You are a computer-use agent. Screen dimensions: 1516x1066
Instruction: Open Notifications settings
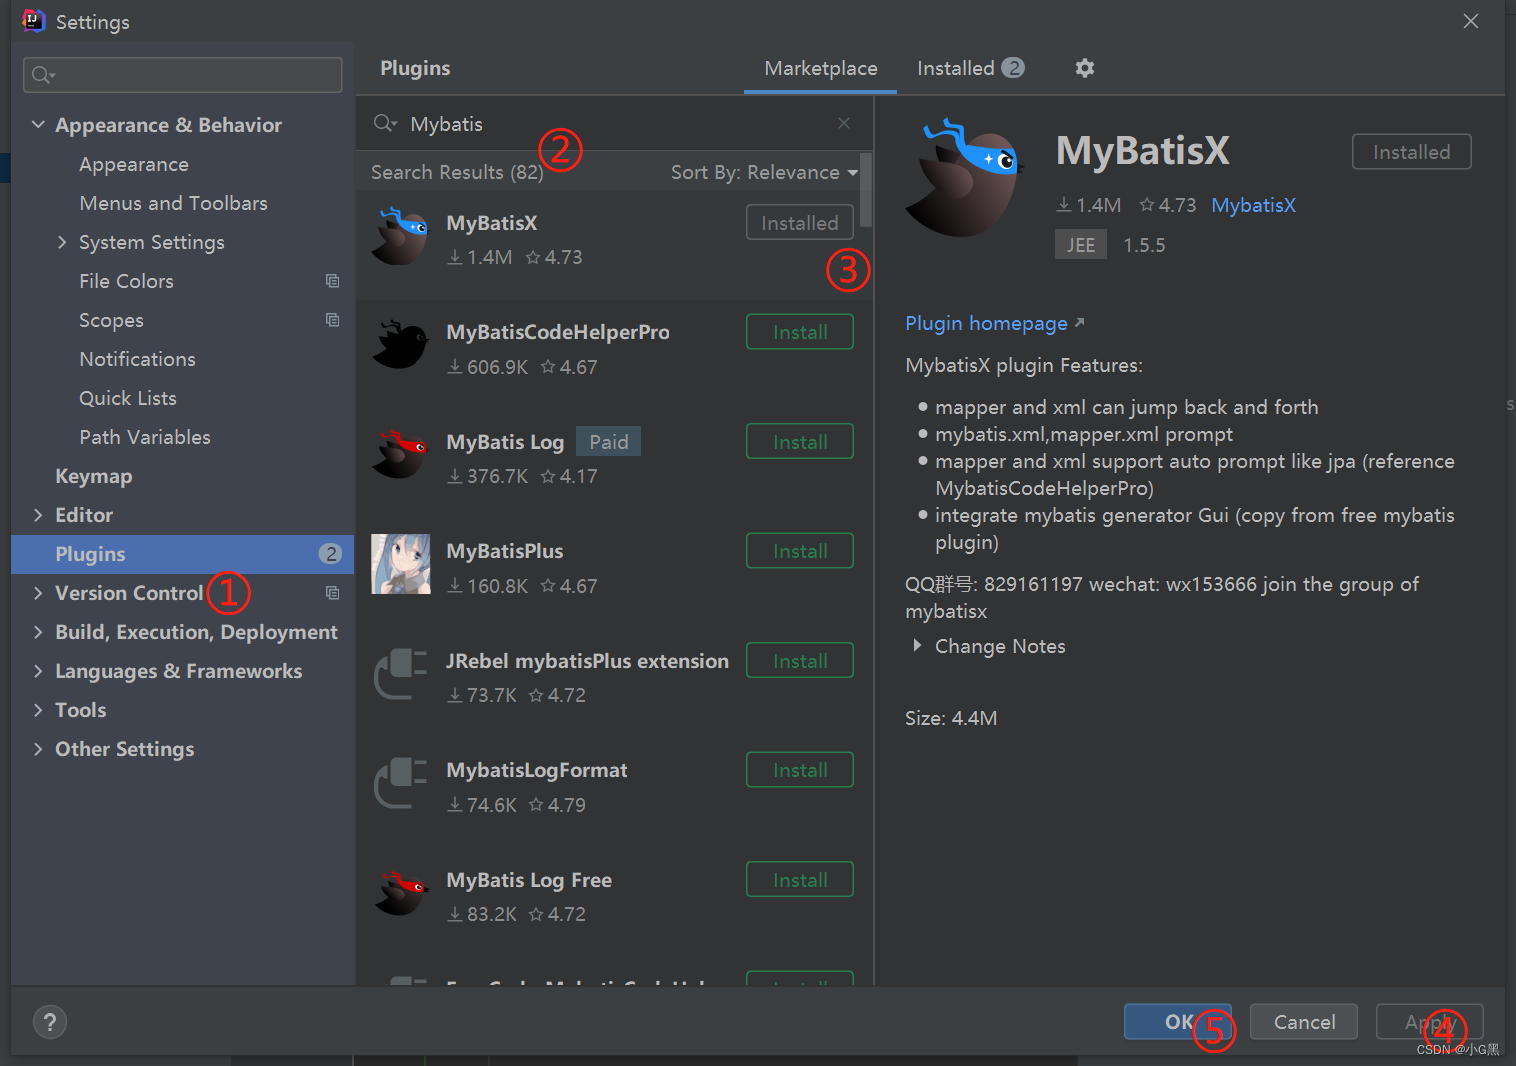pyautogui.click(x=137, y=359)
